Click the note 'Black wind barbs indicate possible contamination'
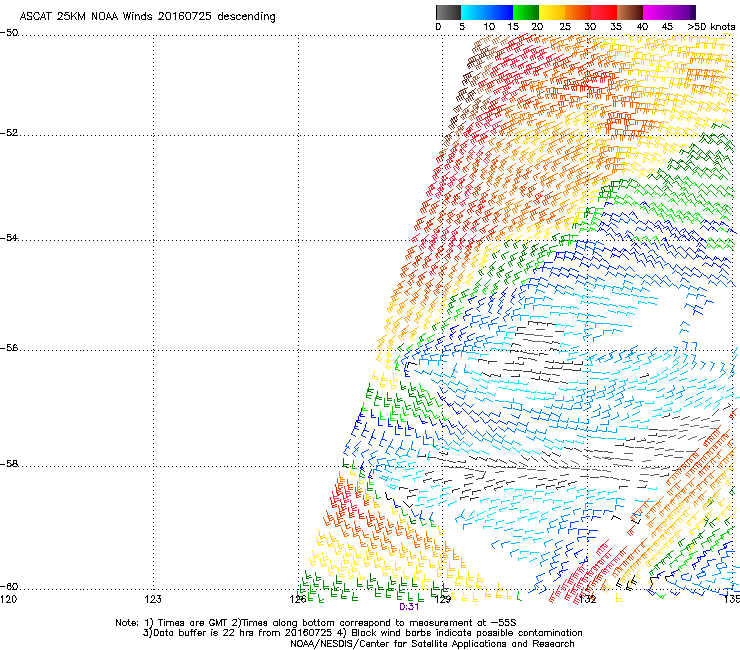This screenshot has height=650, width=740. click(x=467, y=633)
